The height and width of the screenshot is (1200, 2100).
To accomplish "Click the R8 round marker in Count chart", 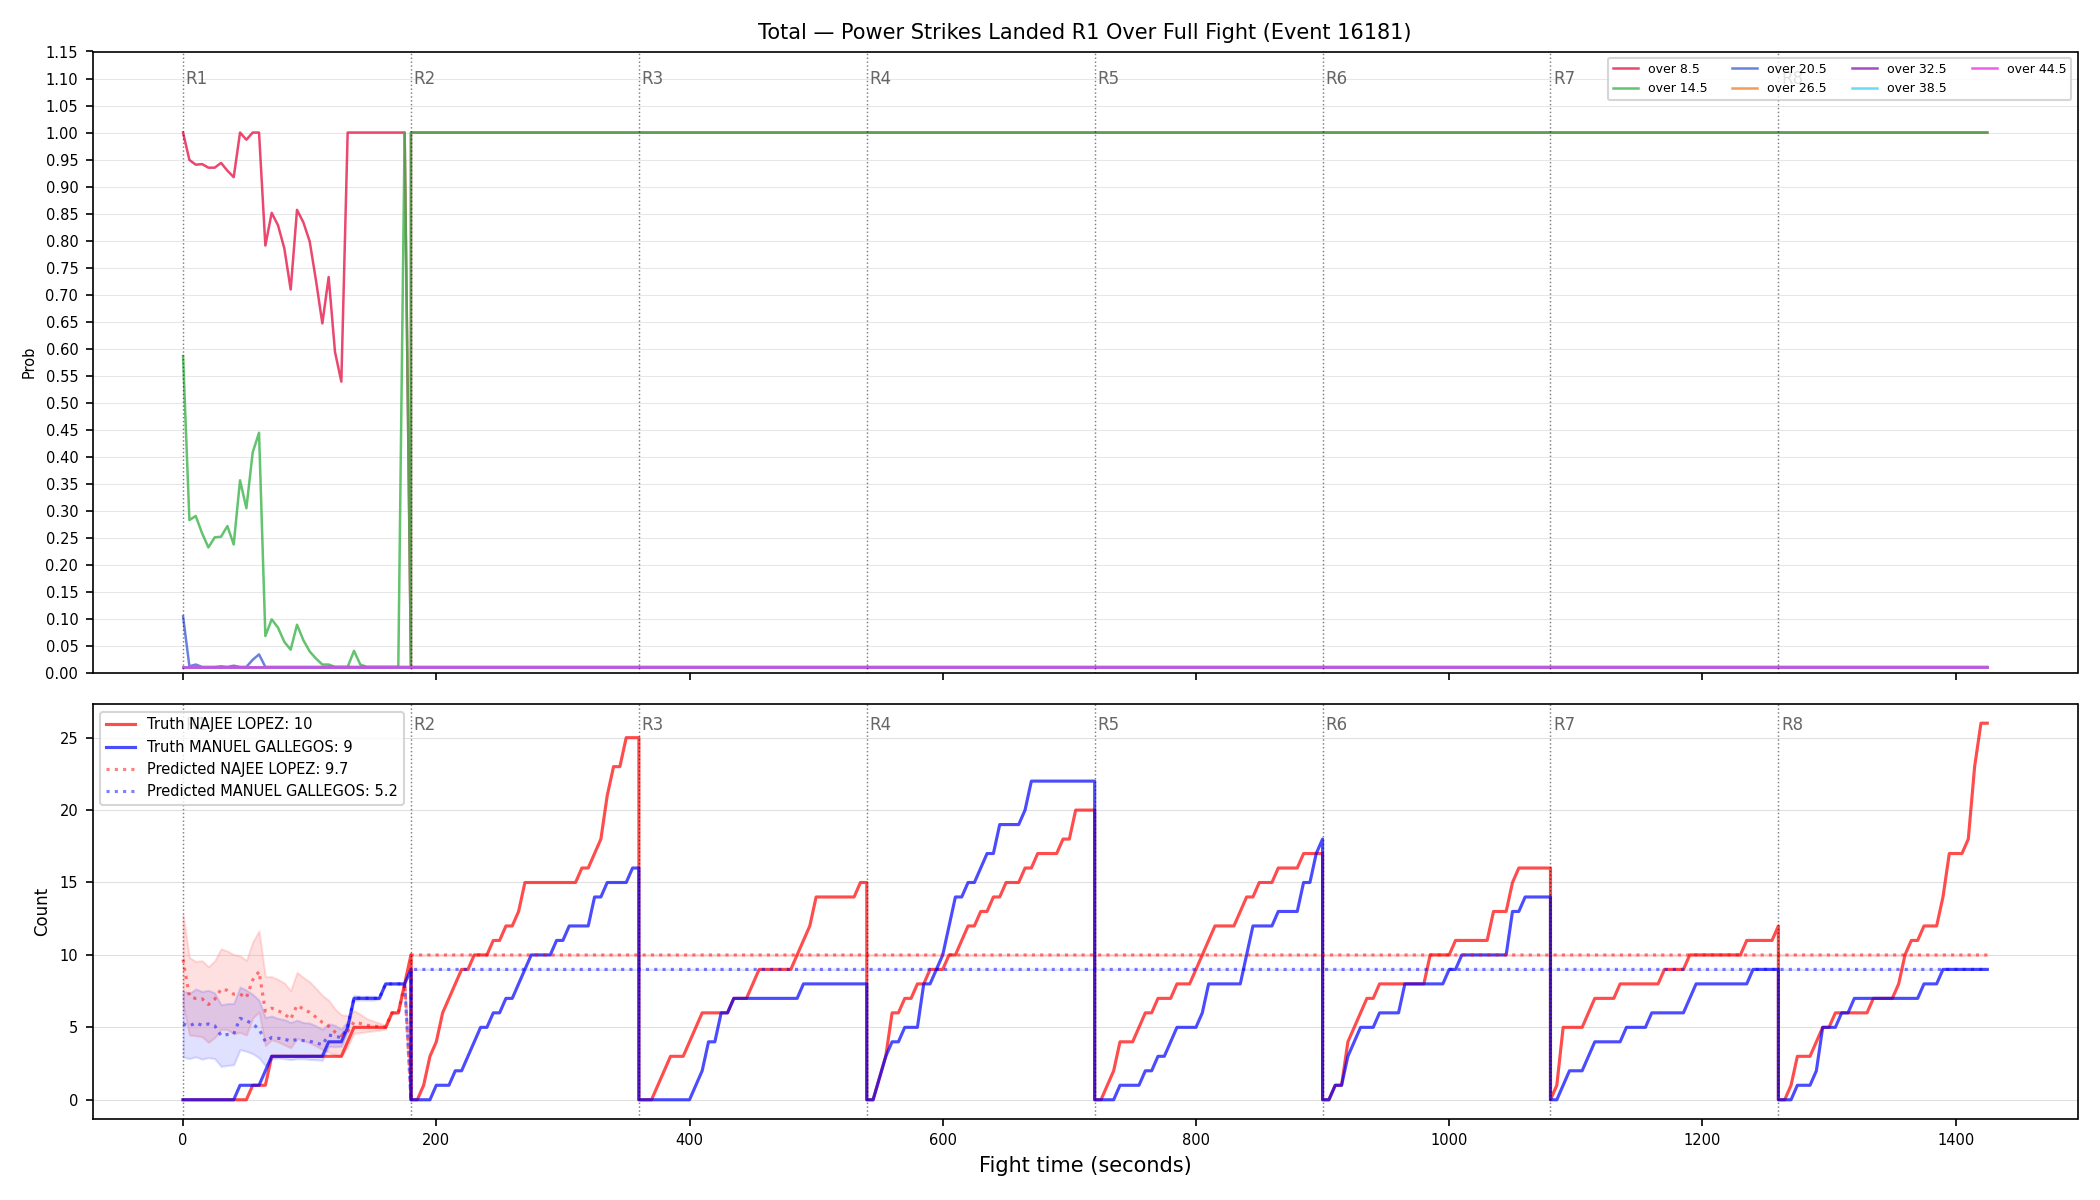I will (x=1792, y=724).
